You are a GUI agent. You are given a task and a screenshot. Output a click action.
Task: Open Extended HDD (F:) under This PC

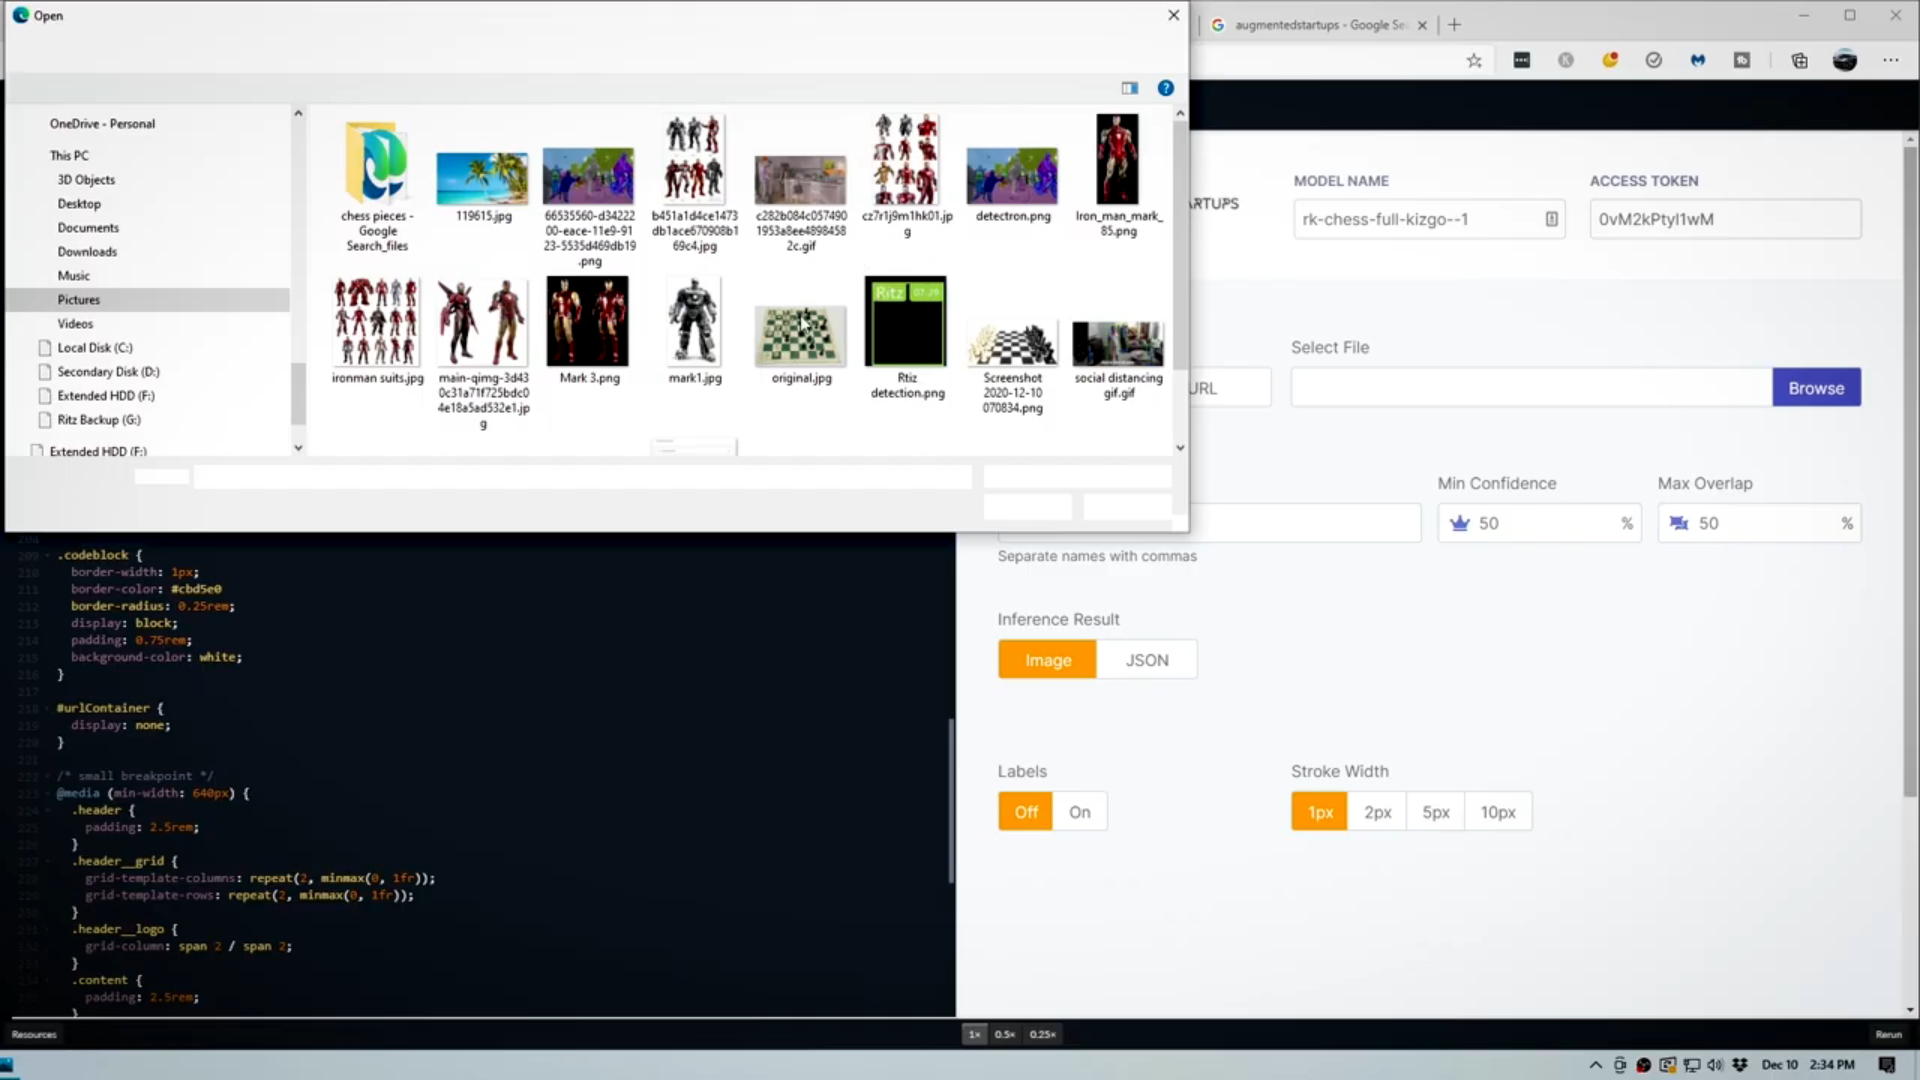tap(105, 396)
